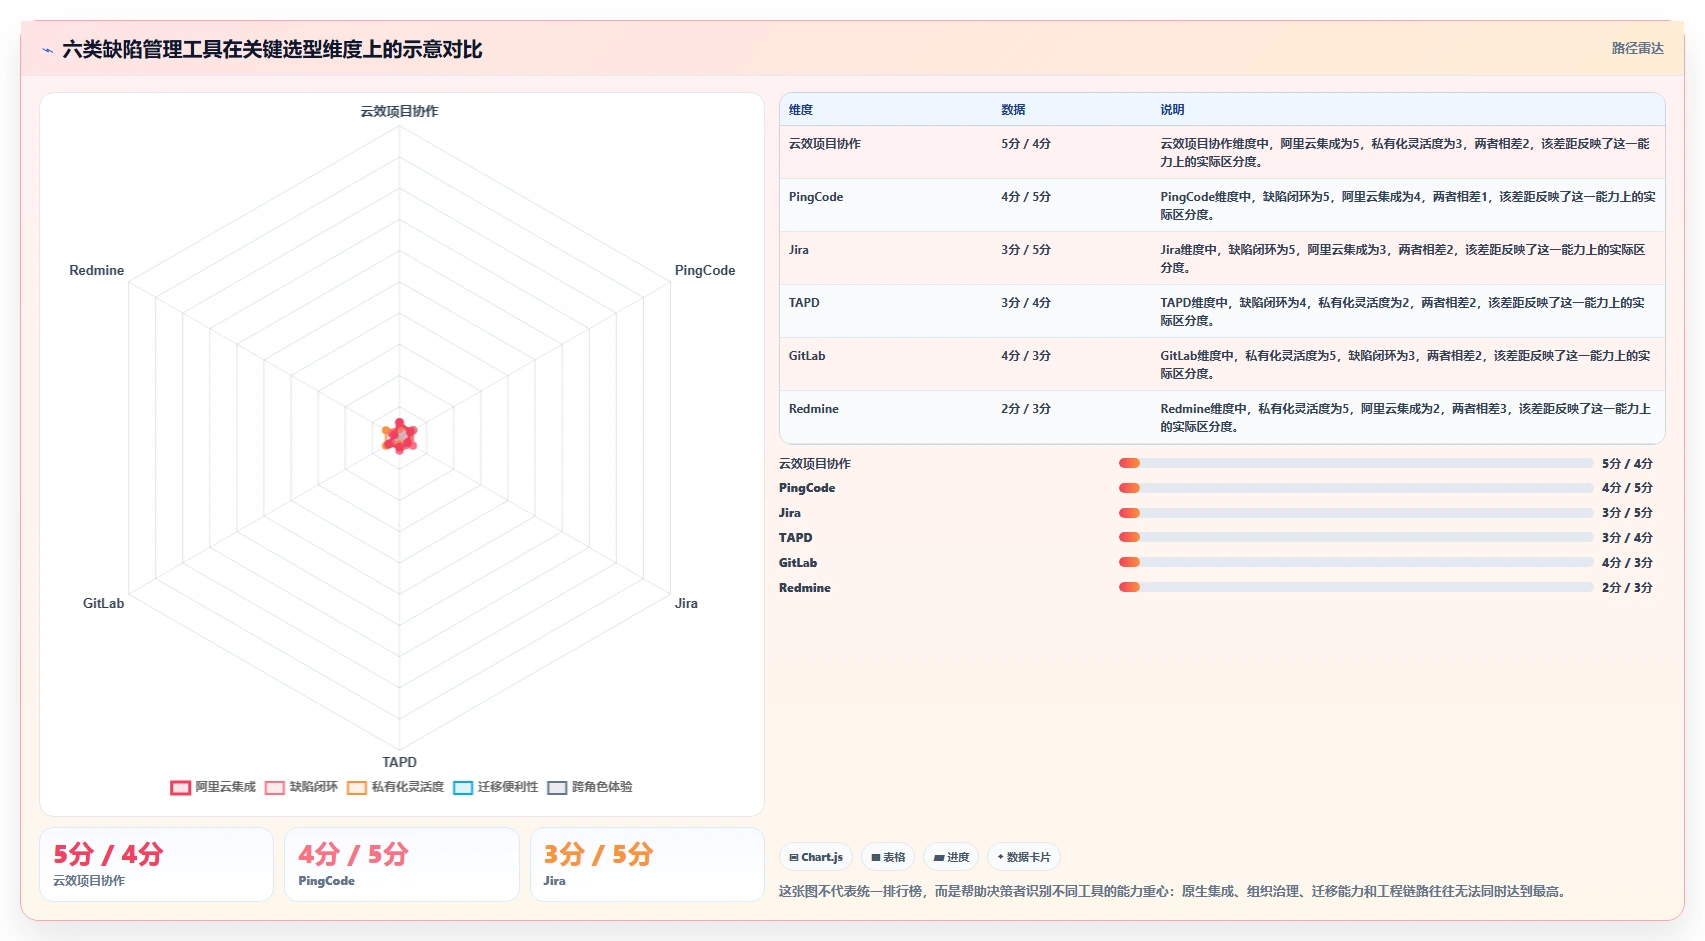1705x941 pixels.
Task: Click the 云效项目协作 axis label on the radar chart
Action: click(399, 111)
